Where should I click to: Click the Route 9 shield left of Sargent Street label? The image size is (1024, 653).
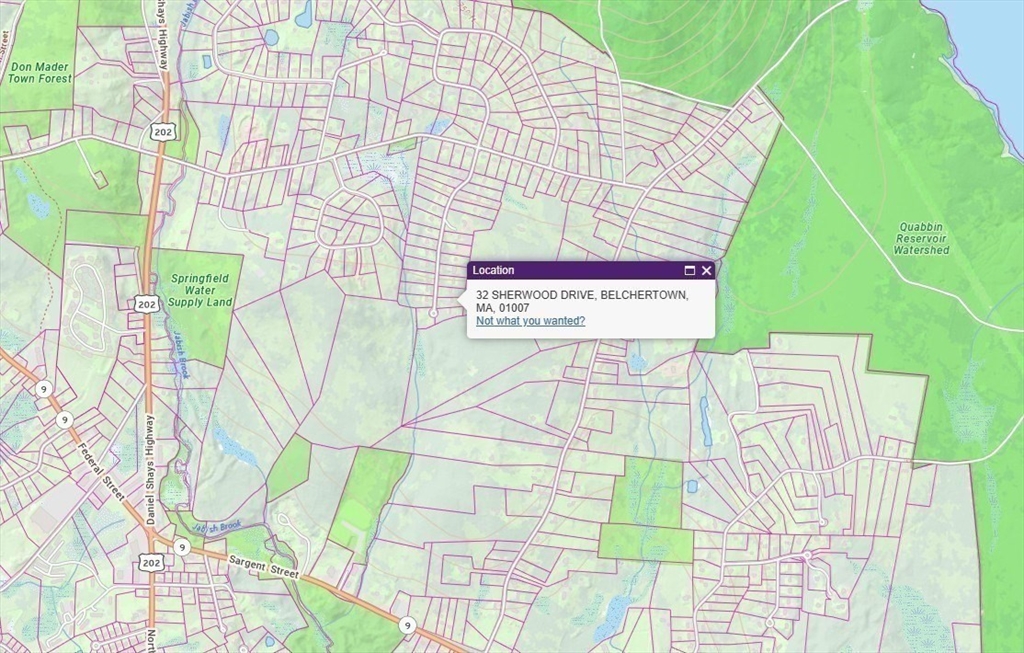click(182, 547)
